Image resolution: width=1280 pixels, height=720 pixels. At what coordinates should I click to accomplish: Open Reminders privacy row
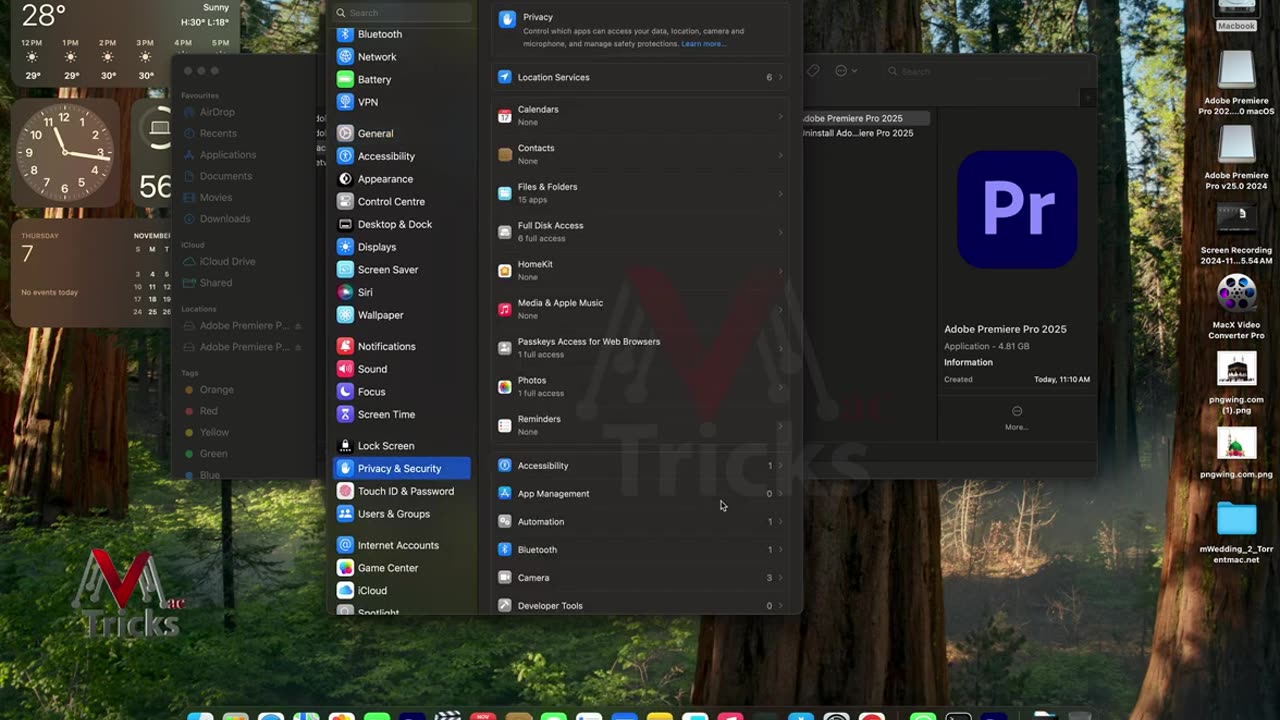640,426
